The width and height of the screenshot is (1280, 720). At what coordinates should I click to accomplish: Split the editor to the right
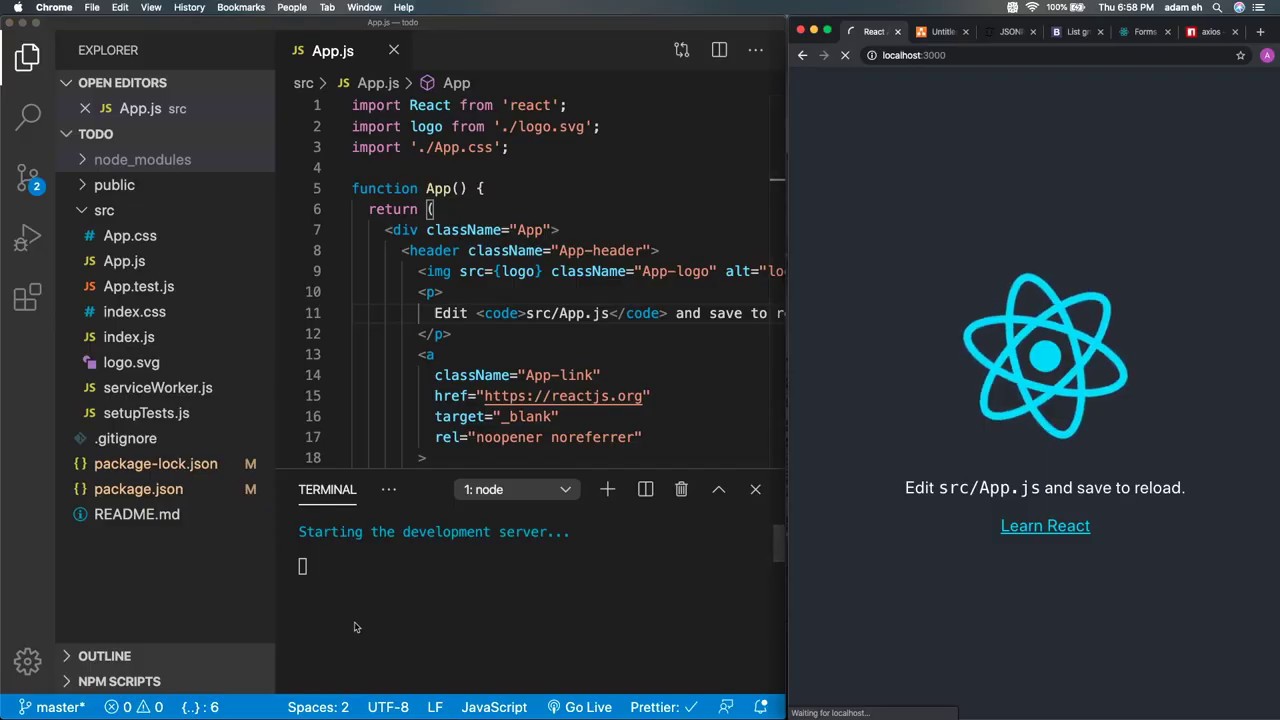pyautogui.click(x=719, y=50)
